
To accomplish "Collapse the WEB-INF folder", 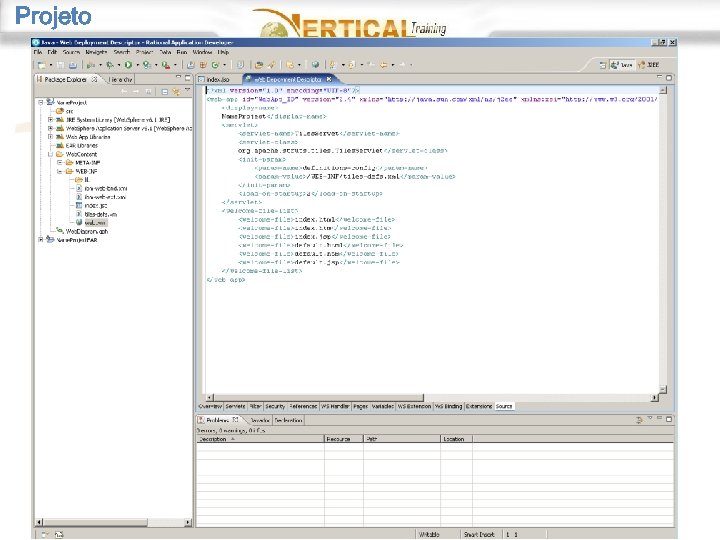I will tap(59, 170).
